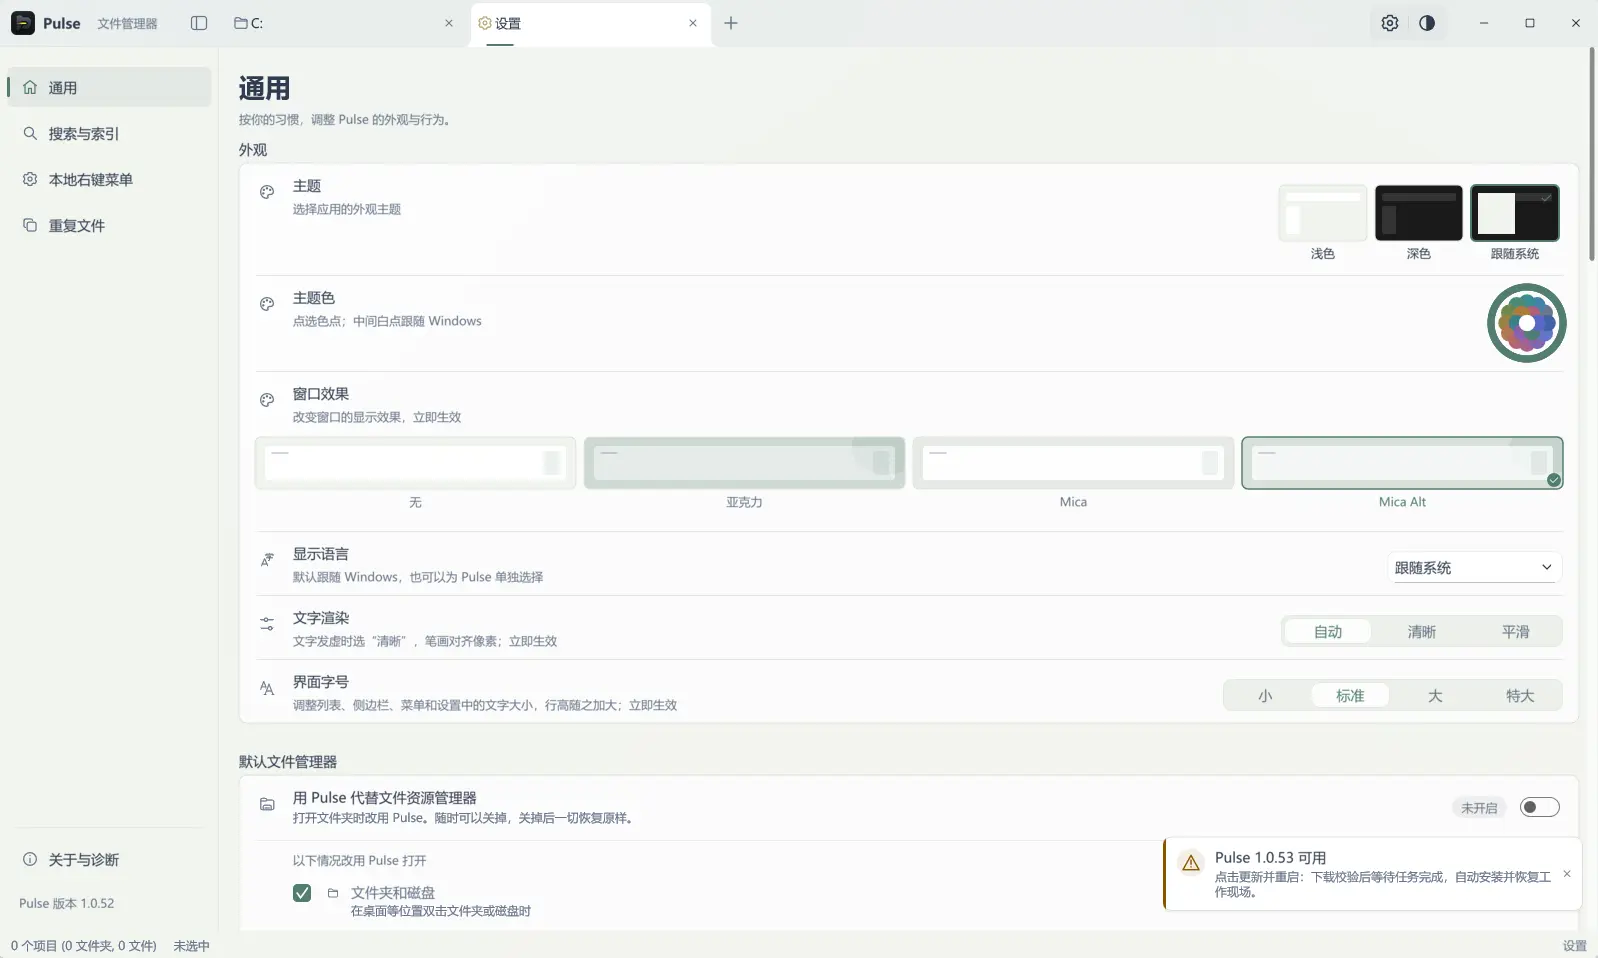Switch to the C: tab
This screenshot has height=958, width=1598.
point(343,23)
